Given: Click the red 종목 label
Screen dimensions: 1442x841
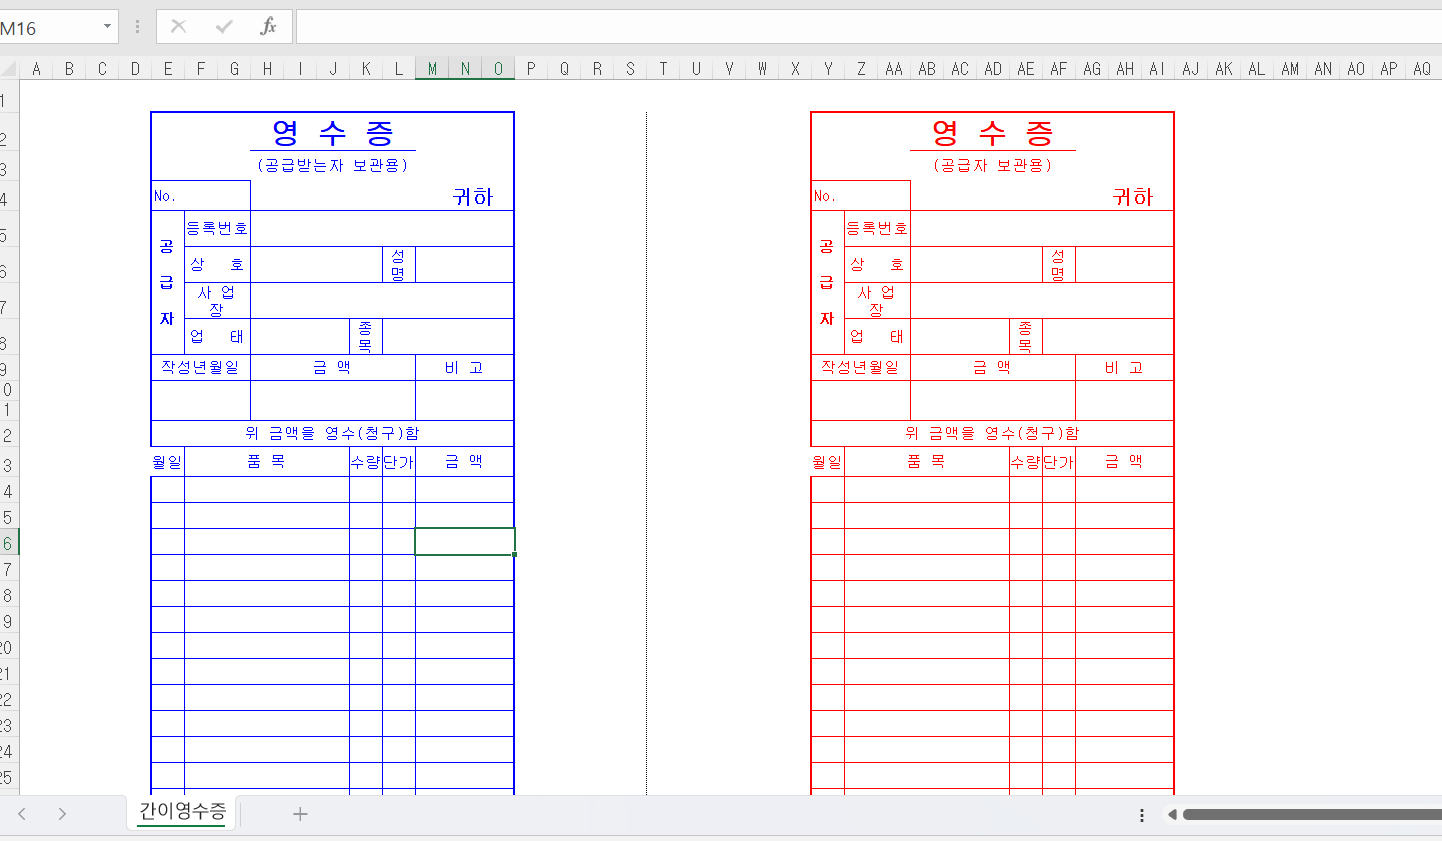Looking at the screenshot, I should [x=1025, y=336].
